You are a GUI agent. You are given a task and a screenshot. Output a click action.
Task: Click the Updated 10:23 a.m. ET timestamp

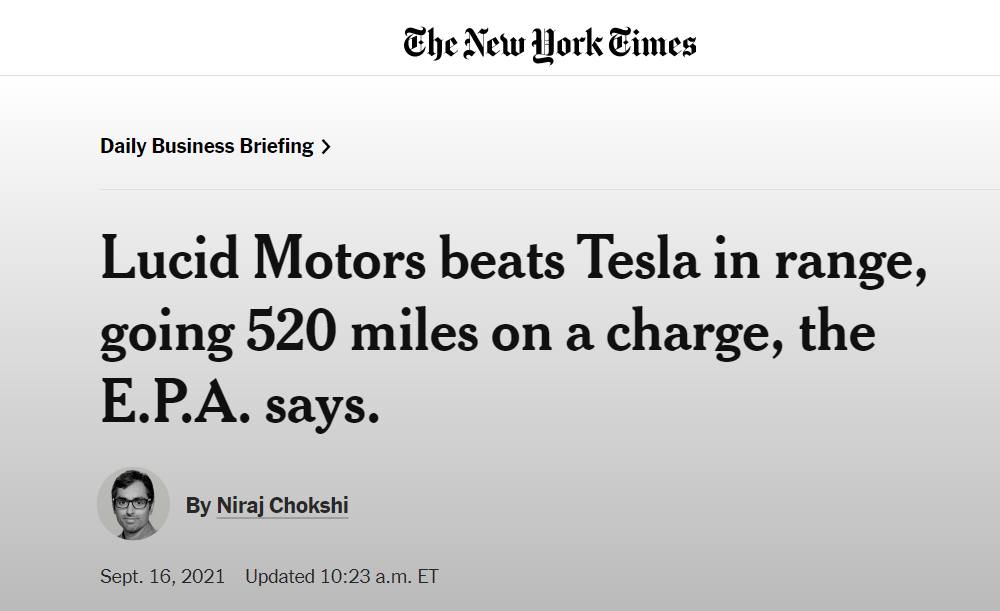pos(341,577)
